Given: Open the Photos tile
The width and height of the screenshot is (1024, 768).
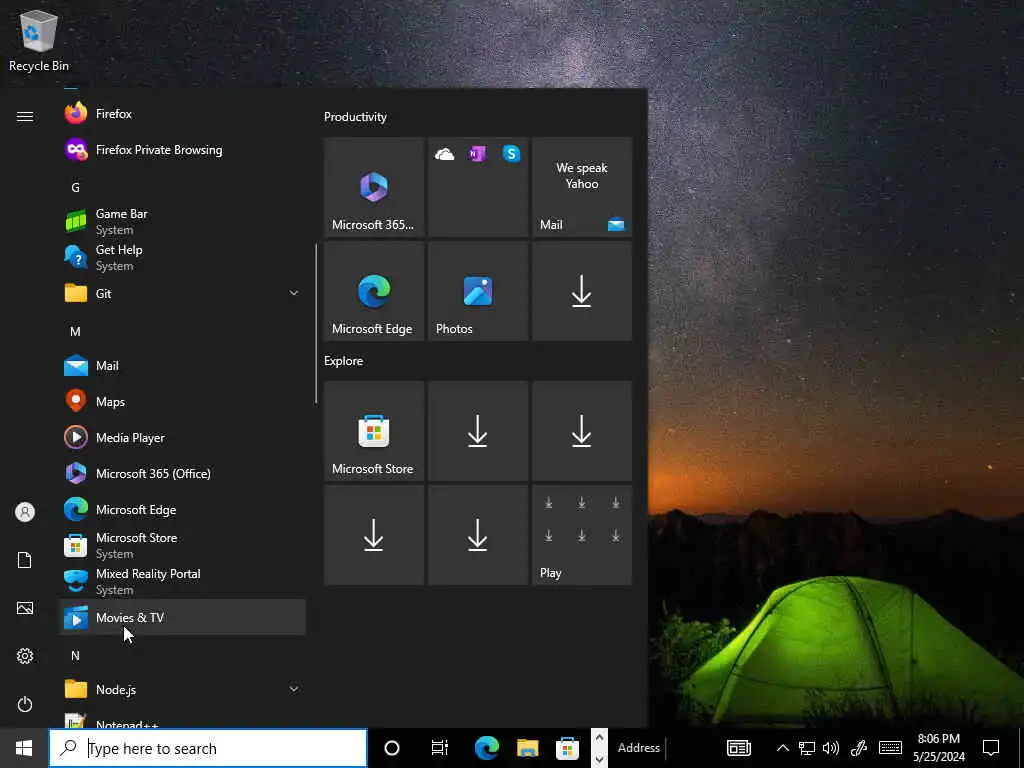Looking at the screenshot, I should click(478, 291).
